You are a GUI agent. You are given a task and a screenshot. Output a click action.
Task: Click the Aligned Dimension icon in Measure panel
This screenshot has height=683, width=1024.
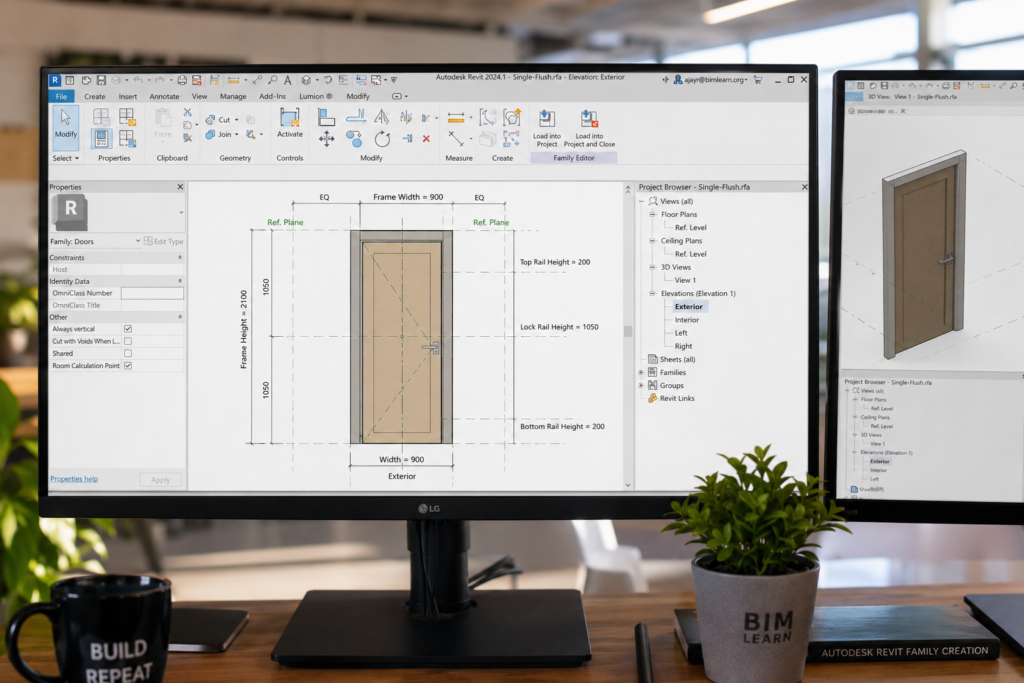click(456, 118)
